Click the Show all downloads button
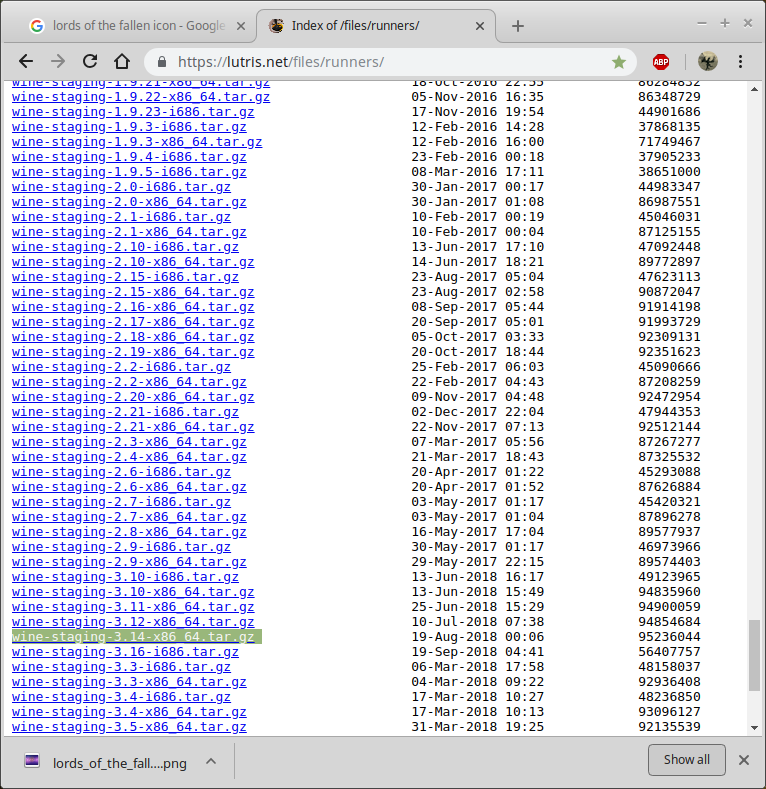This screenshot has height=789, width=766. point(686,760)
